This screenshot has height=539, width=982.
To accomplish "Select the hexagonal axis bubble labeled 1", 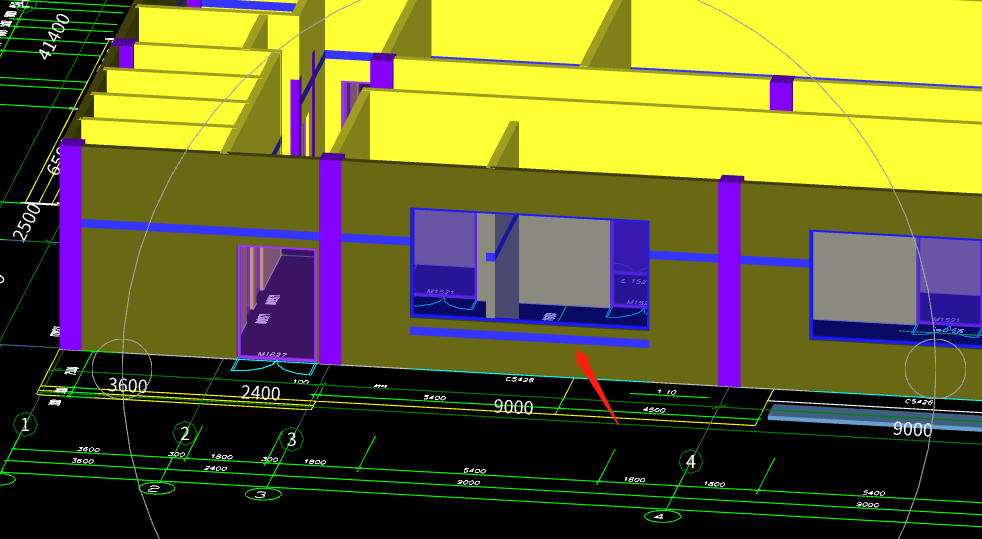I will (25, 425).
